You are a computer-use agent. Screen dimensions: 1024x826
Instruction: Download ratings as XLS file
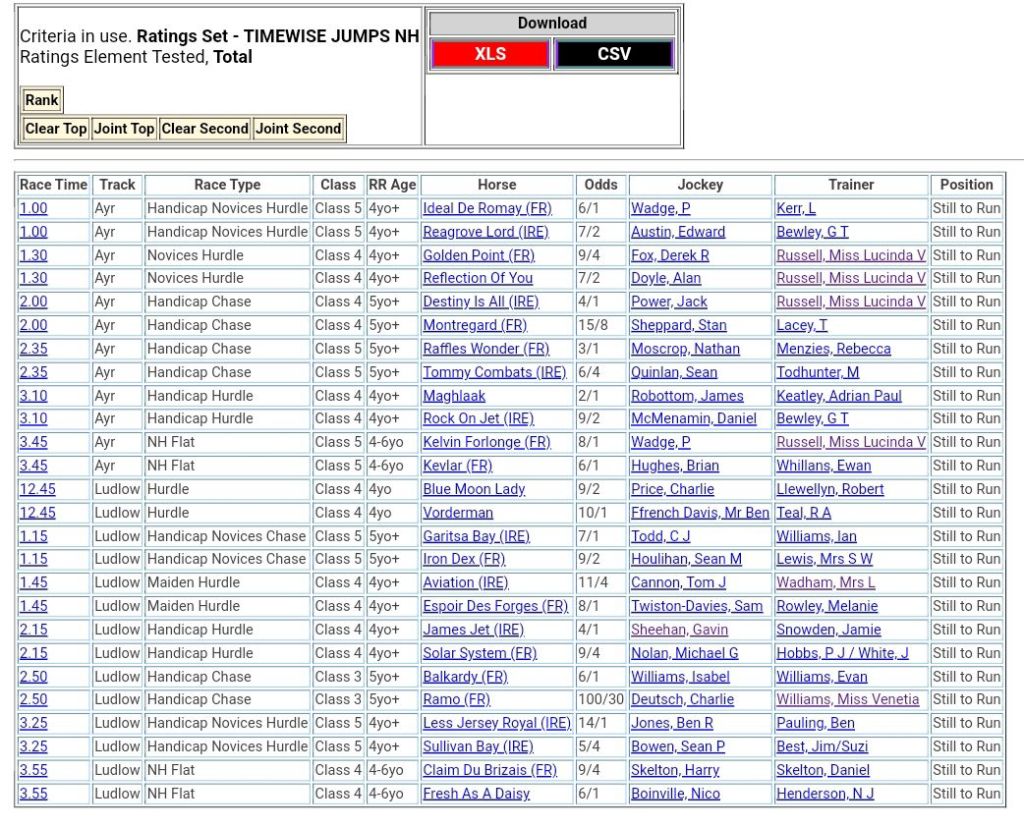(x=490, y=54)
